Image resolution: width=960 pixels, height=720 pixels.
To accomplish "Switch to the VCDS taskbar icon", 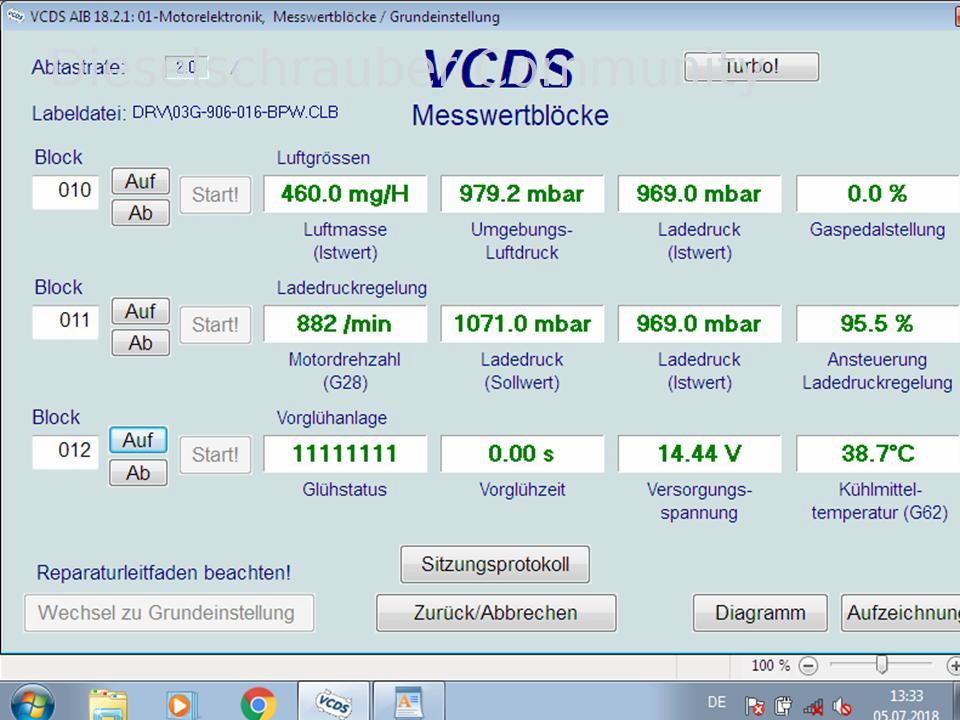I will pos(334,703).
